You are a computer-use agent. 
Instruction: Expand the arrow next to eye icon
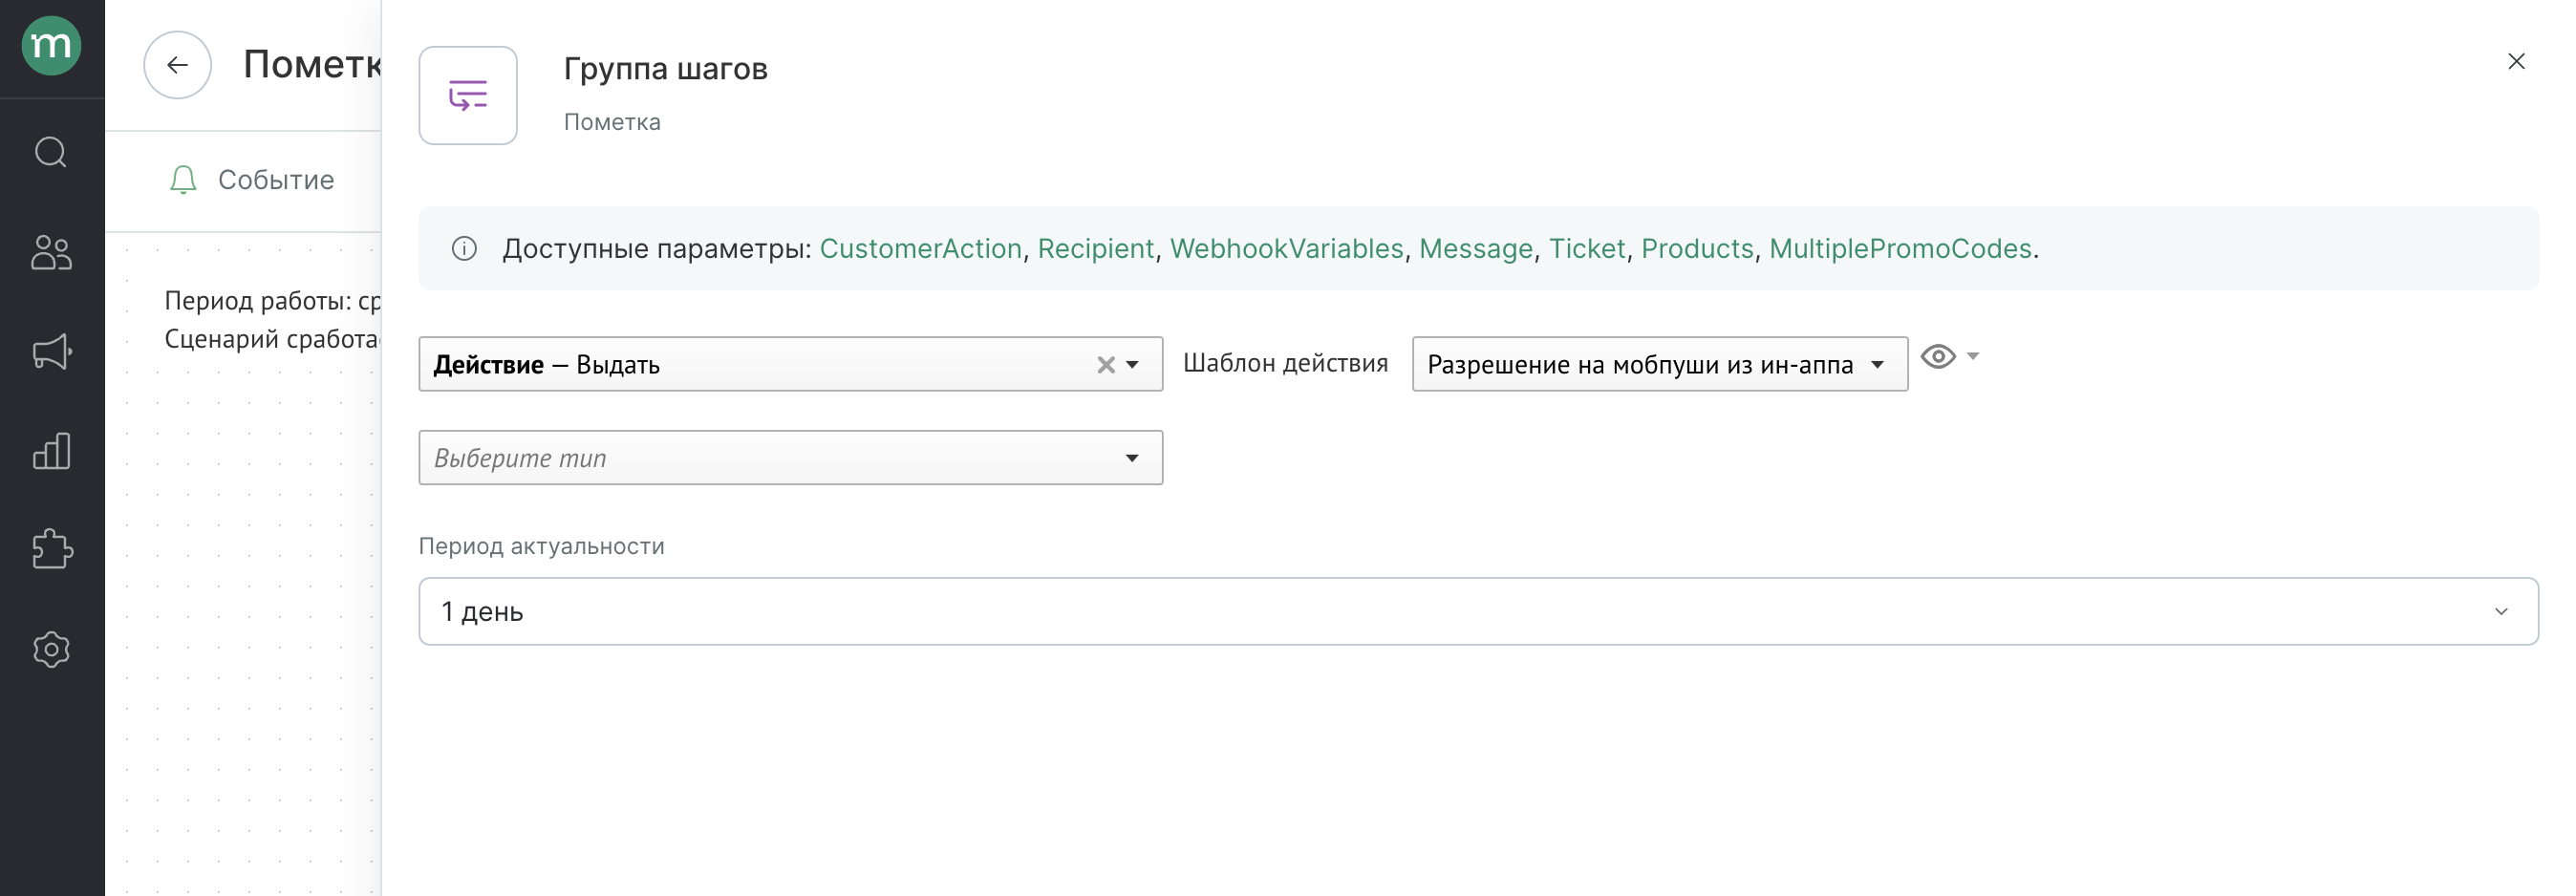pyautogui.click(x=1972, y=356)
